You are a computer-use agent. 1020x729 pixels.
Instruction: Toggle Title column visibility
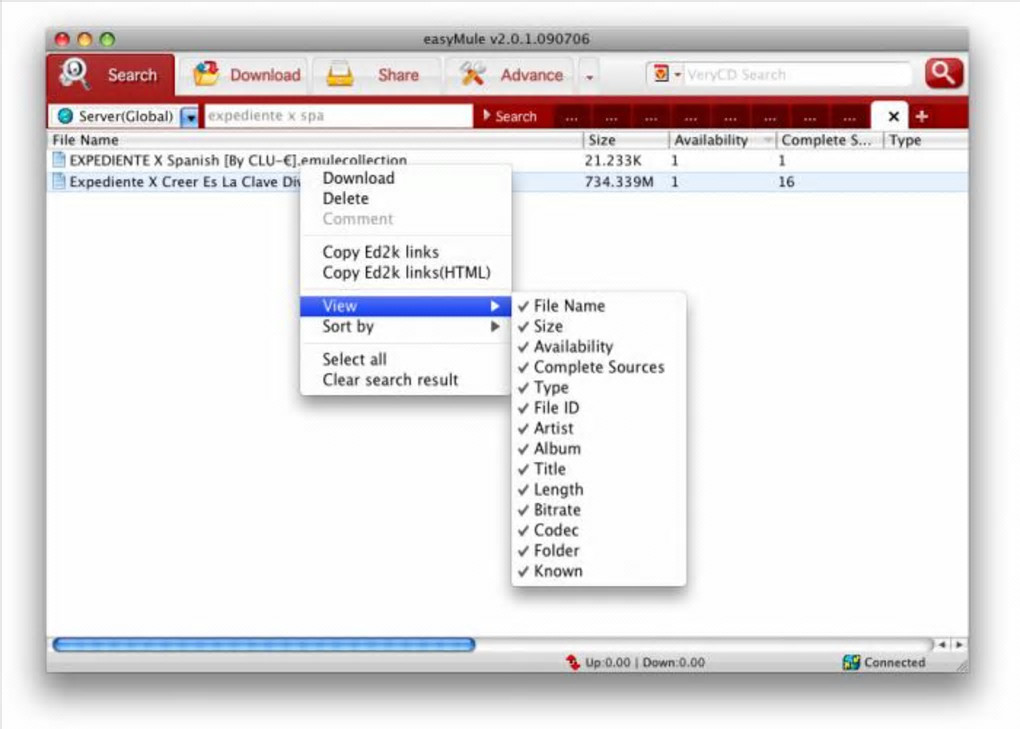click(x=599, y=469)
